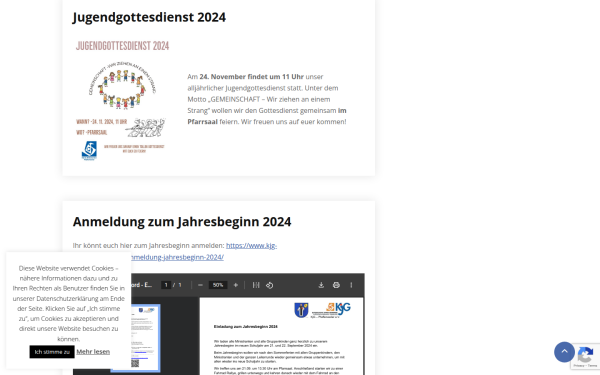Click the fit-to-page icon in PDF toolbar
The image size is (600, 375).
click(x=256, y=285)
